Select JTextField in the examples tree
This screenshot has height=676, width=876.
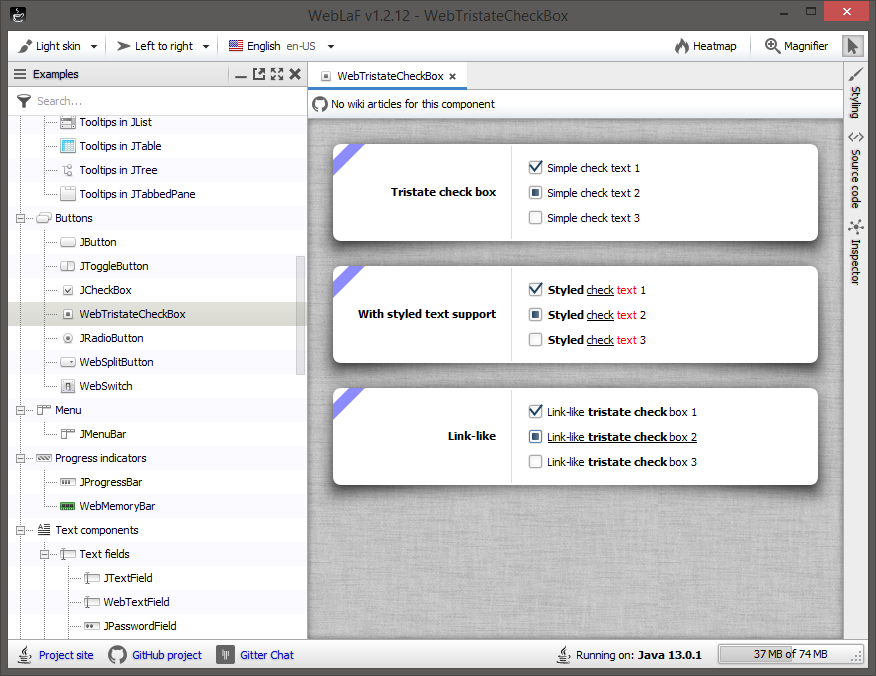click(x=128, y=578)
